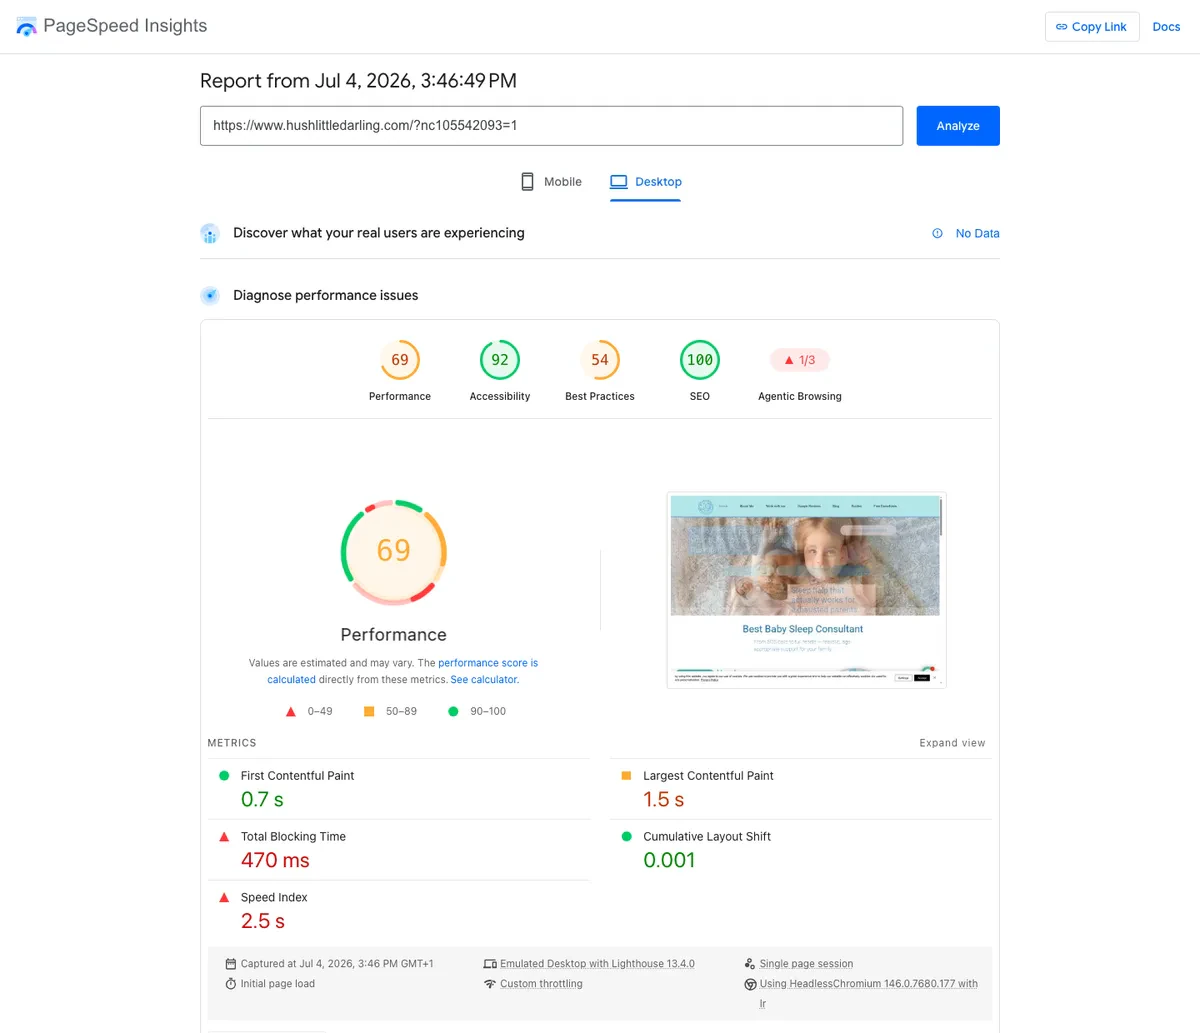Click the red Speed Index triangle
The height and width of the screenshot is (1033, 1200).
tap(224, 898)
